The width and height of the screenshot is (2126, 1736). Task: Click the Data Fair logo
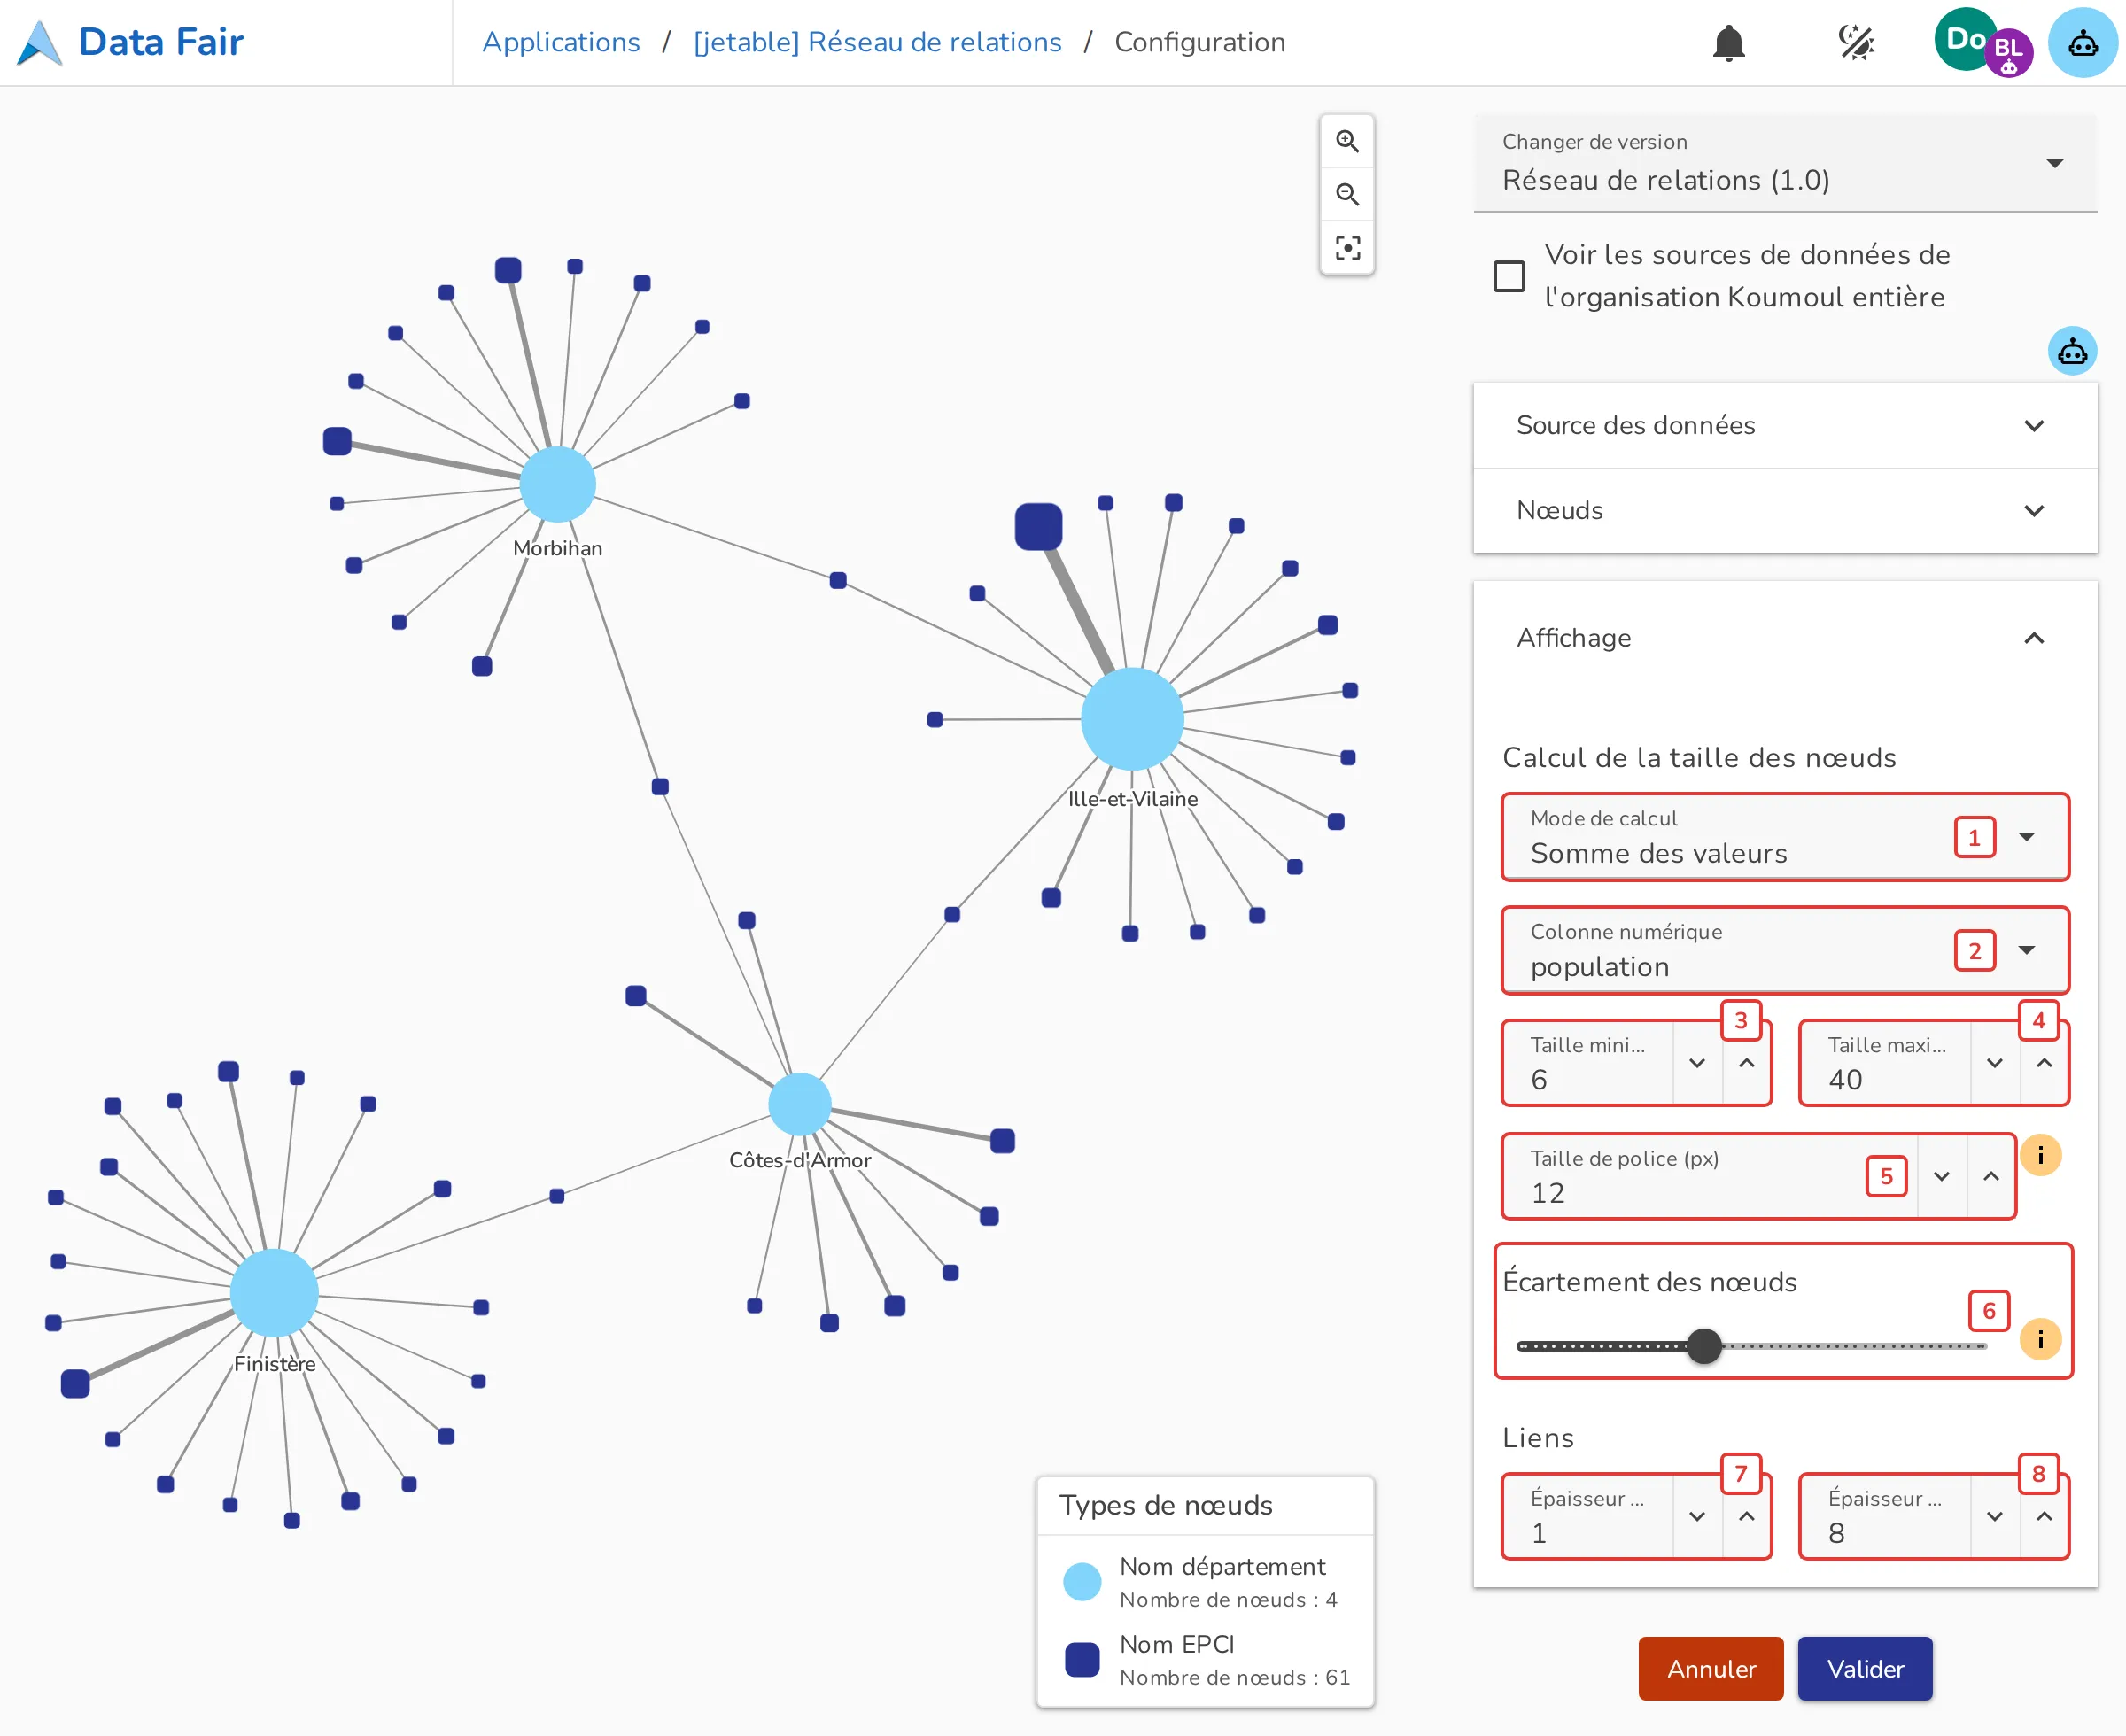pyautogui.click(x=131, y=42)
